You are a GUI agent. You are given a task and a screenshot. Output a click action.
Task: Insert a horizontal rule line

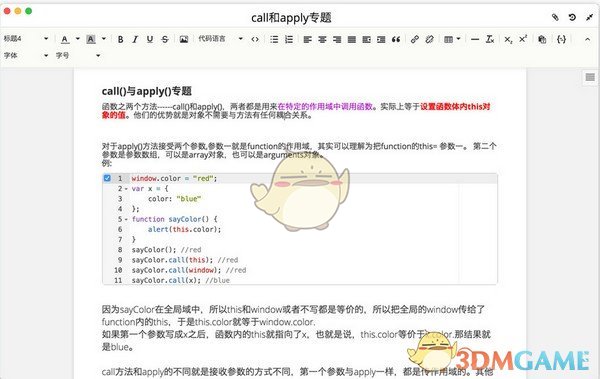(475, 39)
